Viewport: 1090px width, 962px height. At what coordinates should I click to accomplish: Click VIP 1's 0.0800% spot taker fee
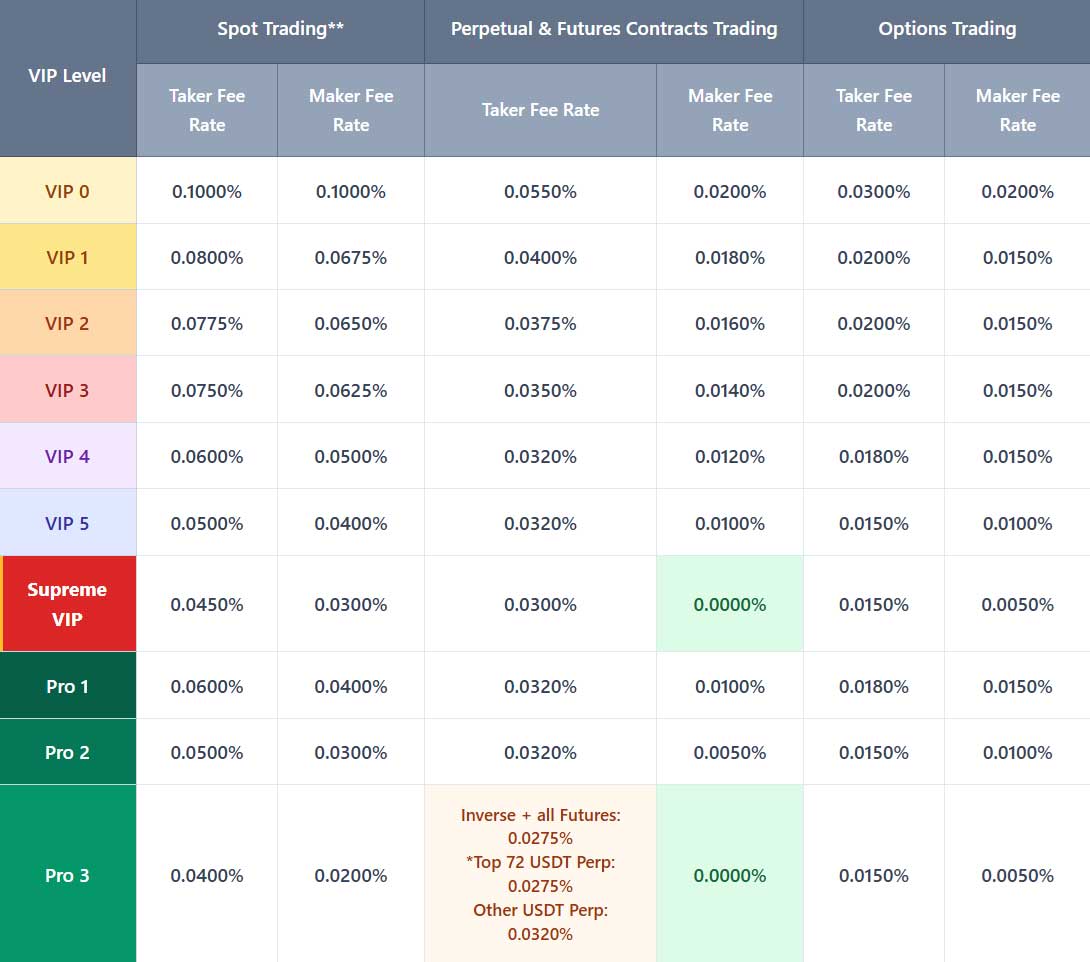[x=207, y=256]
